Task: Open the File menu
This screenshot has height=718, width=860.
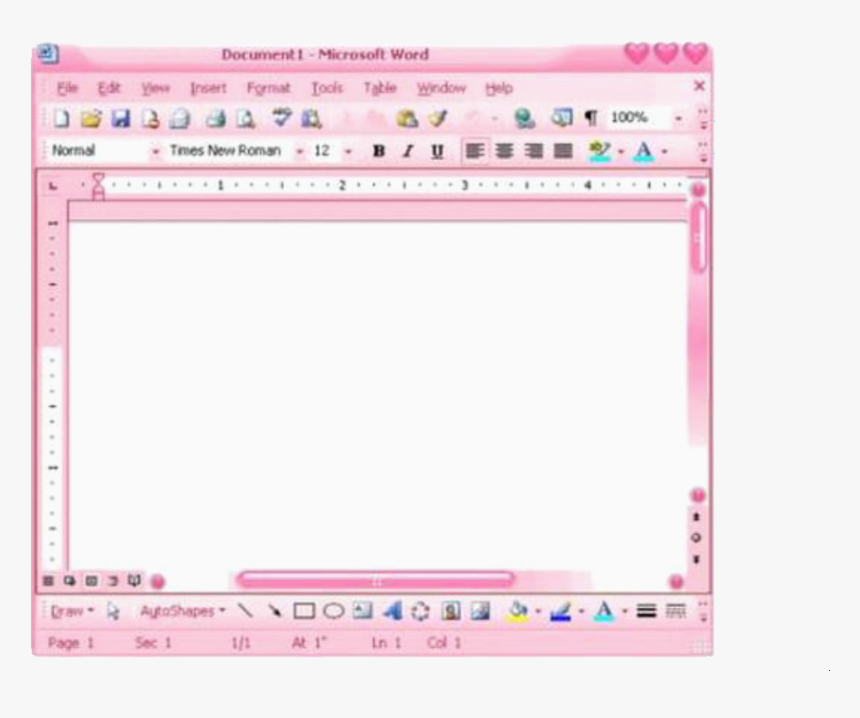Action: [67, 88]
